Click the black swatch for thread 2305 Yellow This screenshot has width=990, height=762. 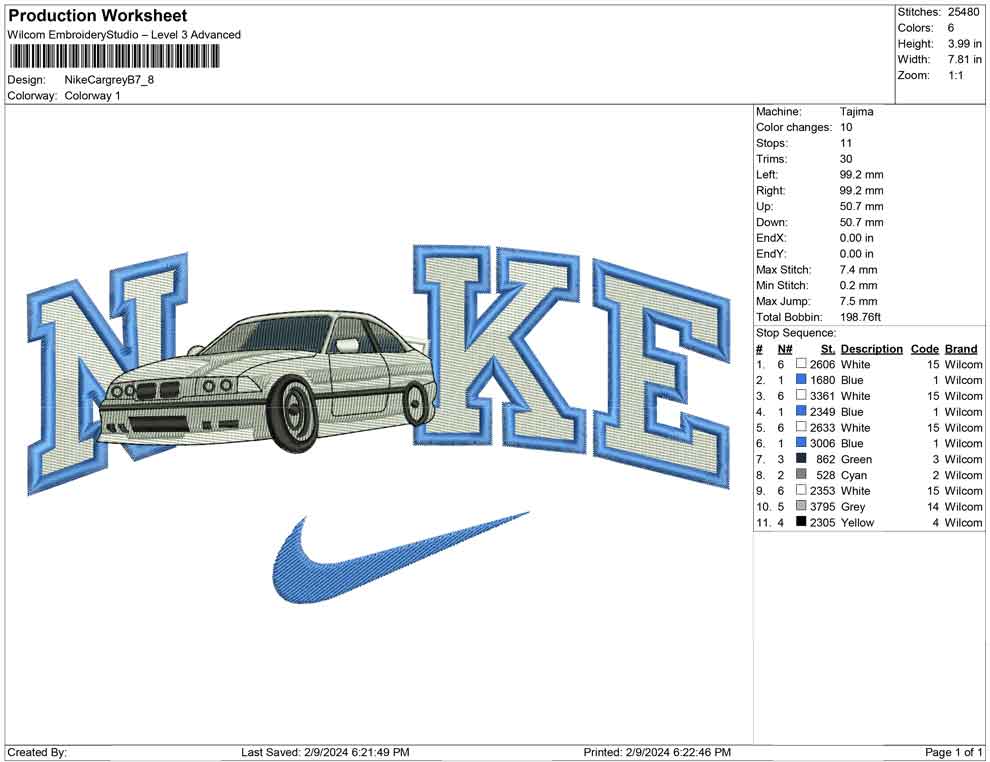801,522
